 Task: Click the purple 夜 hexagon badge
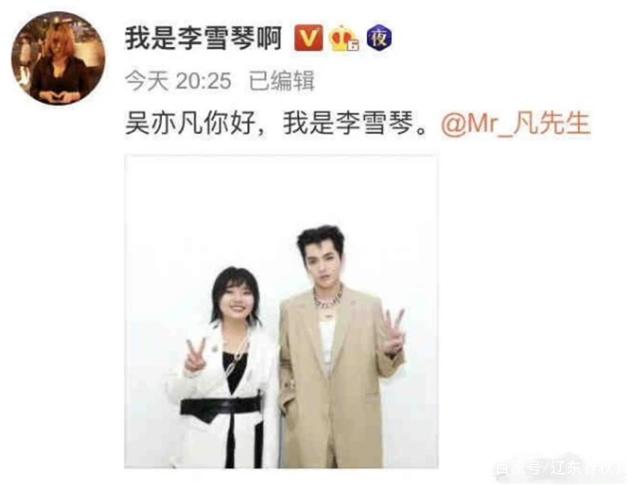(x=379, y=38)
